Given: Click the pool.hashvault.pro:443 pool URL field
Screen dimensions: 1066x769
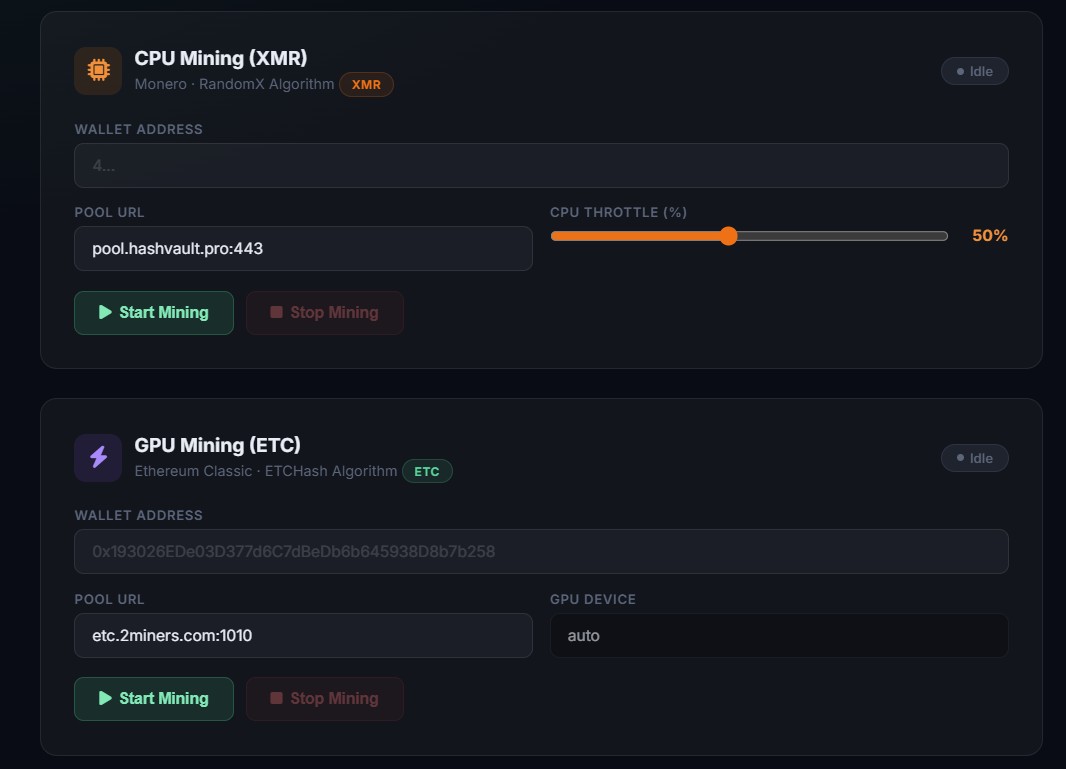Looking at the screenshot, I should (x=303, y=248).
